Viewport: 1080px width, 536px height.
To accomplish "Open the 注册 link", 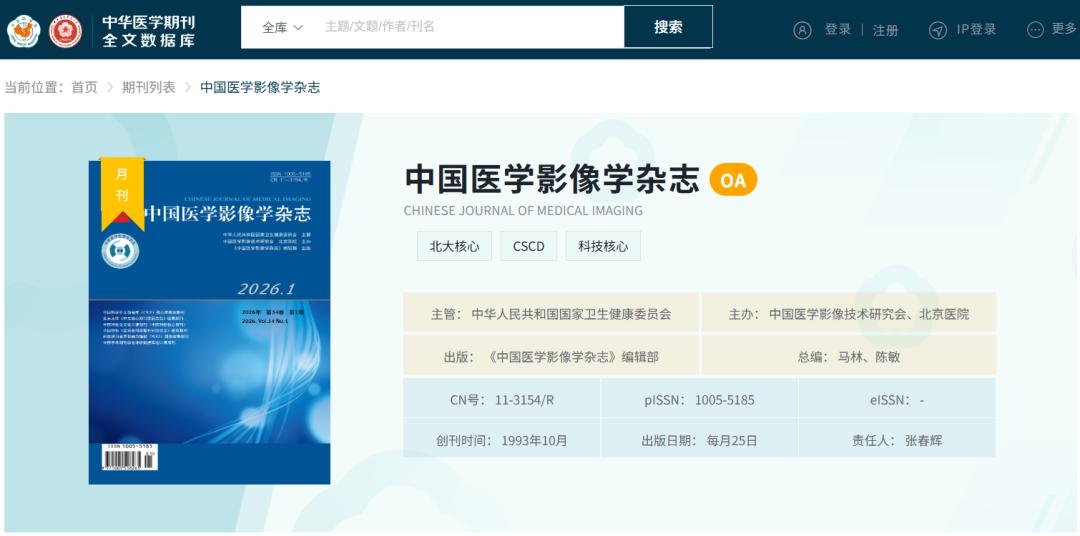I will click(x=886, y=30).
